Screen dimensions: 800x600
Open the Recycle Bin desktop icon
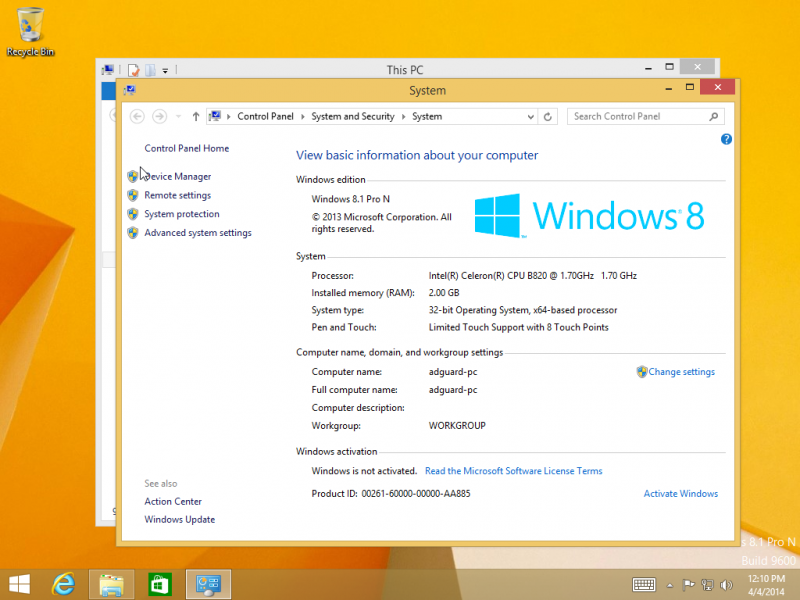click(30, 32)
